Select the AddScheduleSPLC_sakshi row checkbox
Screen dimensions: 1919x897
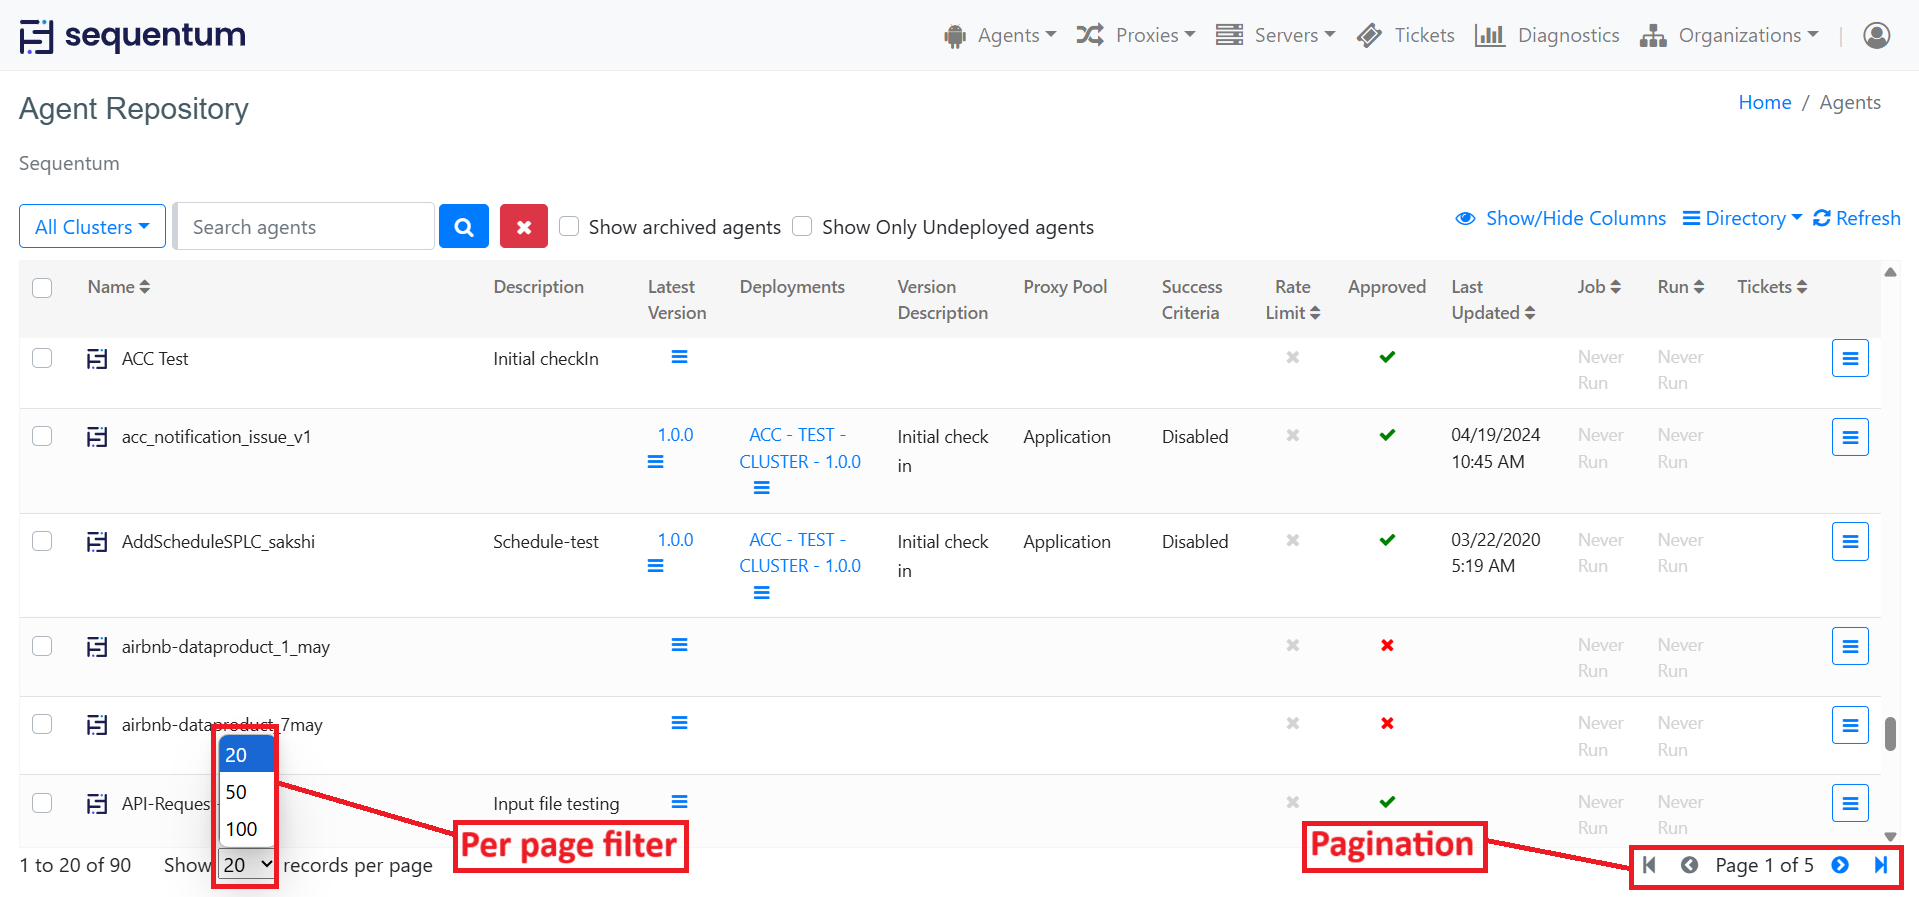coord(42,541)
